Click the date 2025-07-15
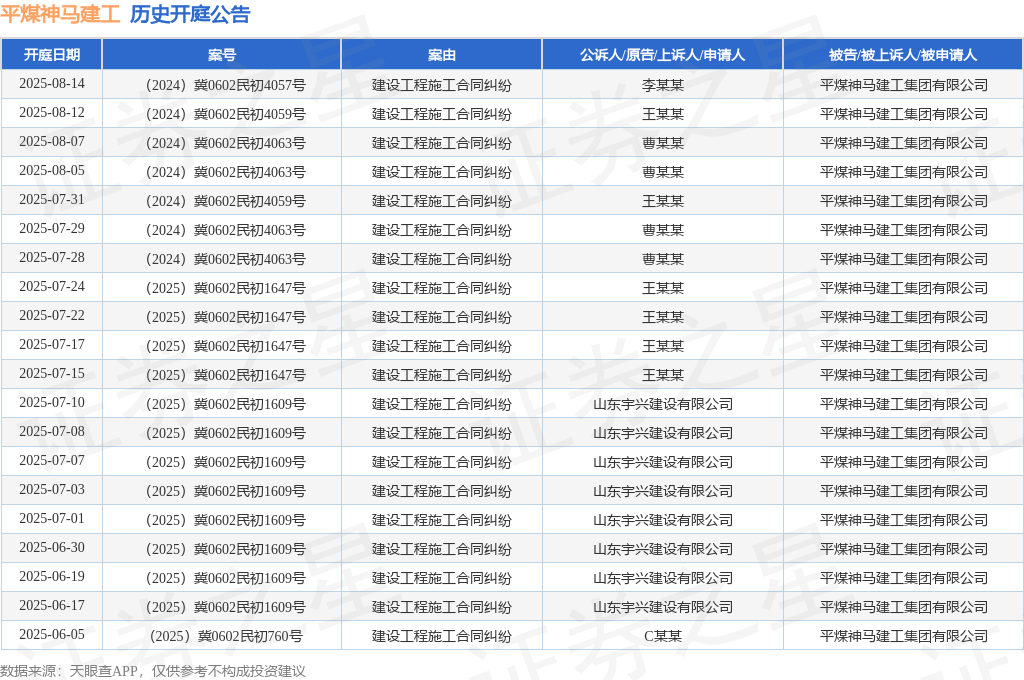The image size is (1024, 680). coord(52,373)
